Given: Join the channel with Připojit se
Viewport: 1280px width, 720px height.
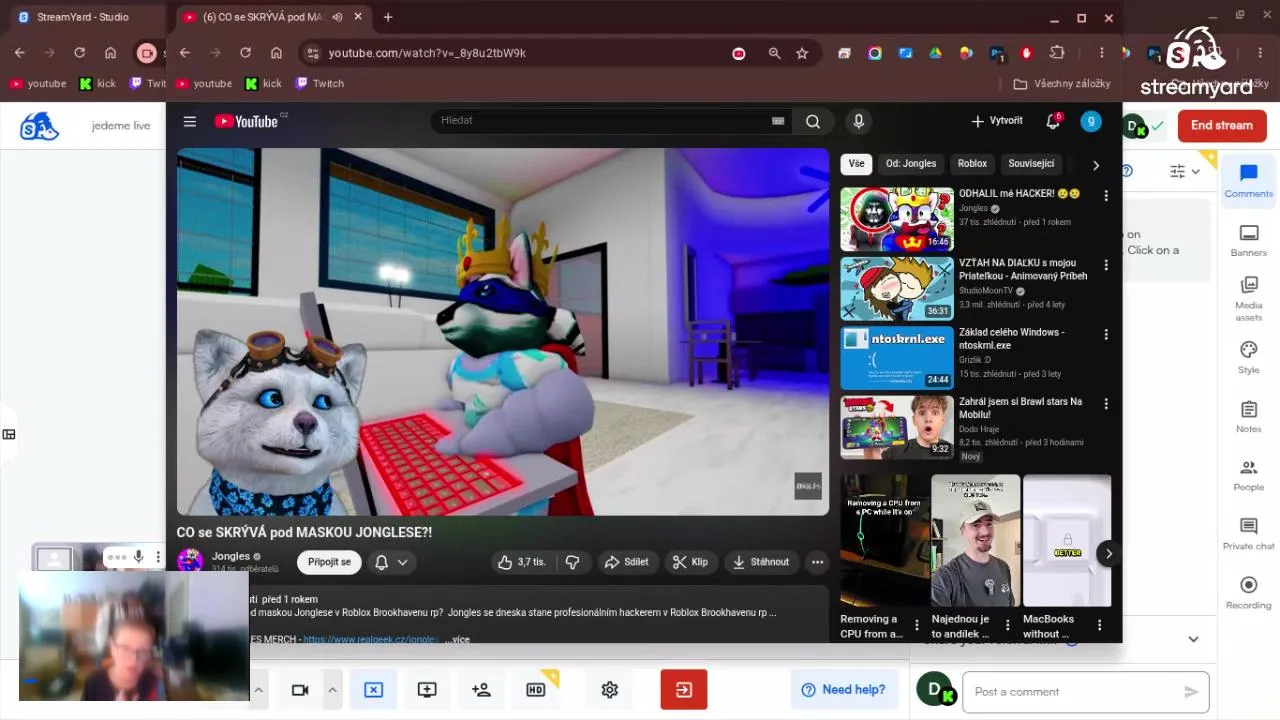Looking at the screenshot, I should [329, 562].
